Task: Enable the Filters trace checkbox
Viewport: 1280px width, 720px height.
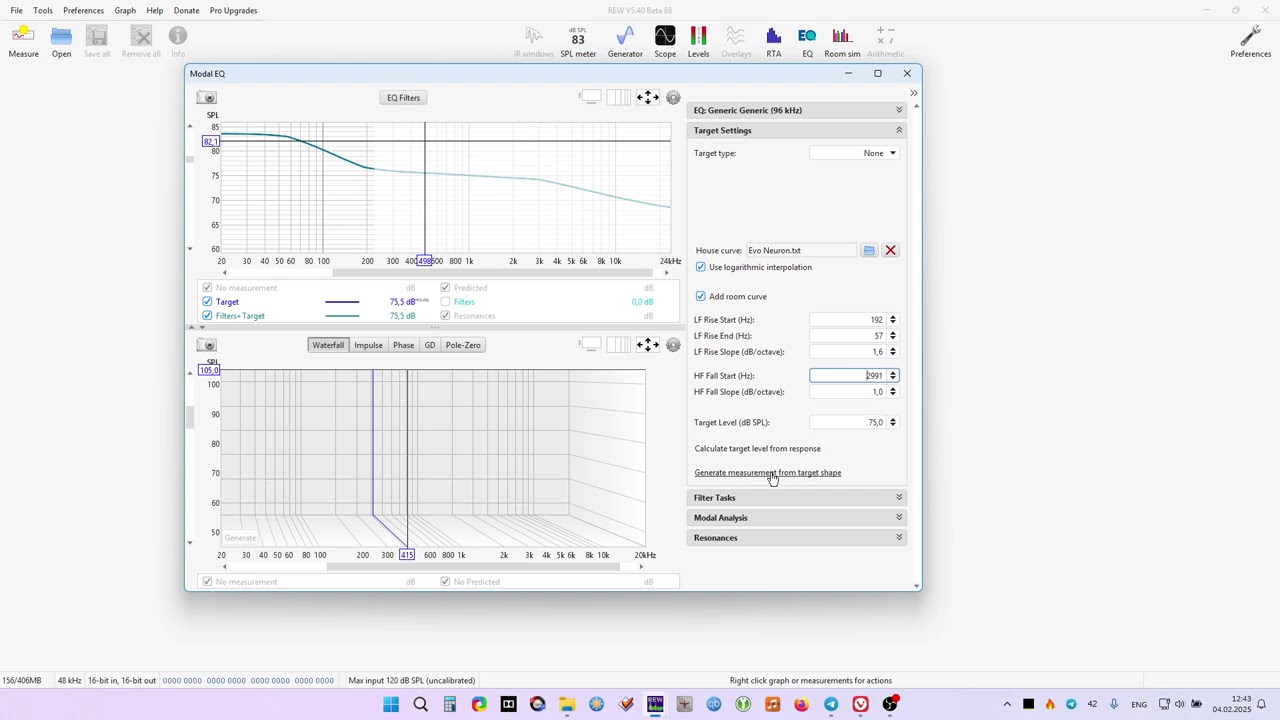Action: click(x=445, y=302)
